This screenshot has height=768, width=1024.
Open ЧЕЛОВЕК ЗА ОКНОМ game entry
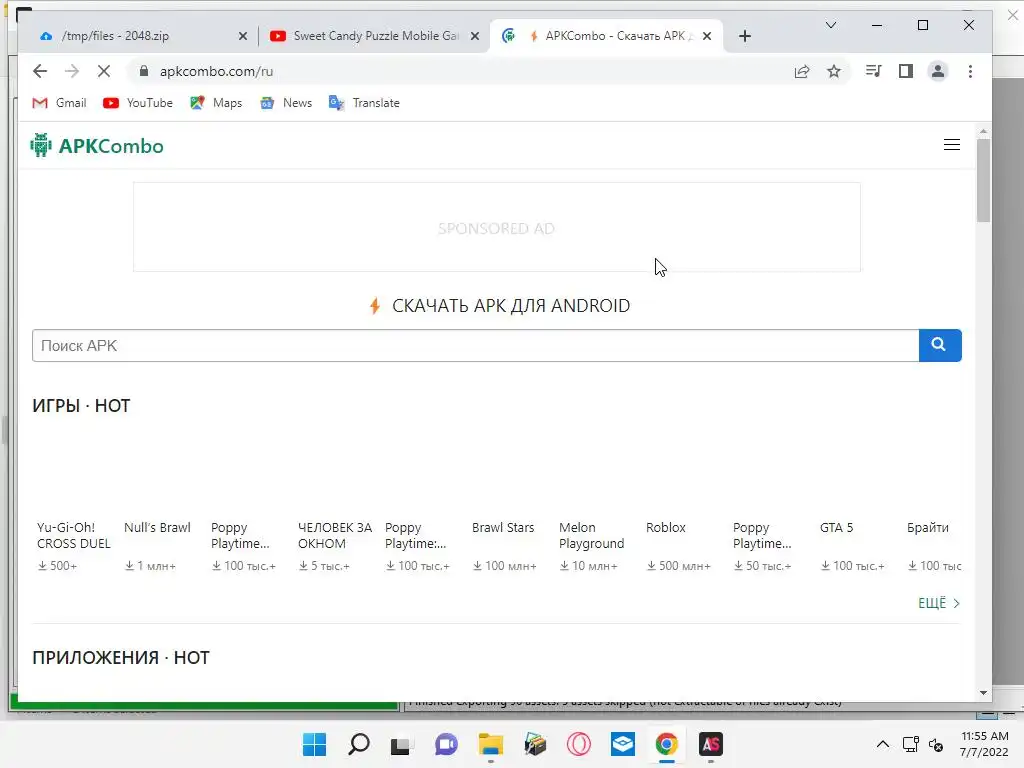coord(334,536)
